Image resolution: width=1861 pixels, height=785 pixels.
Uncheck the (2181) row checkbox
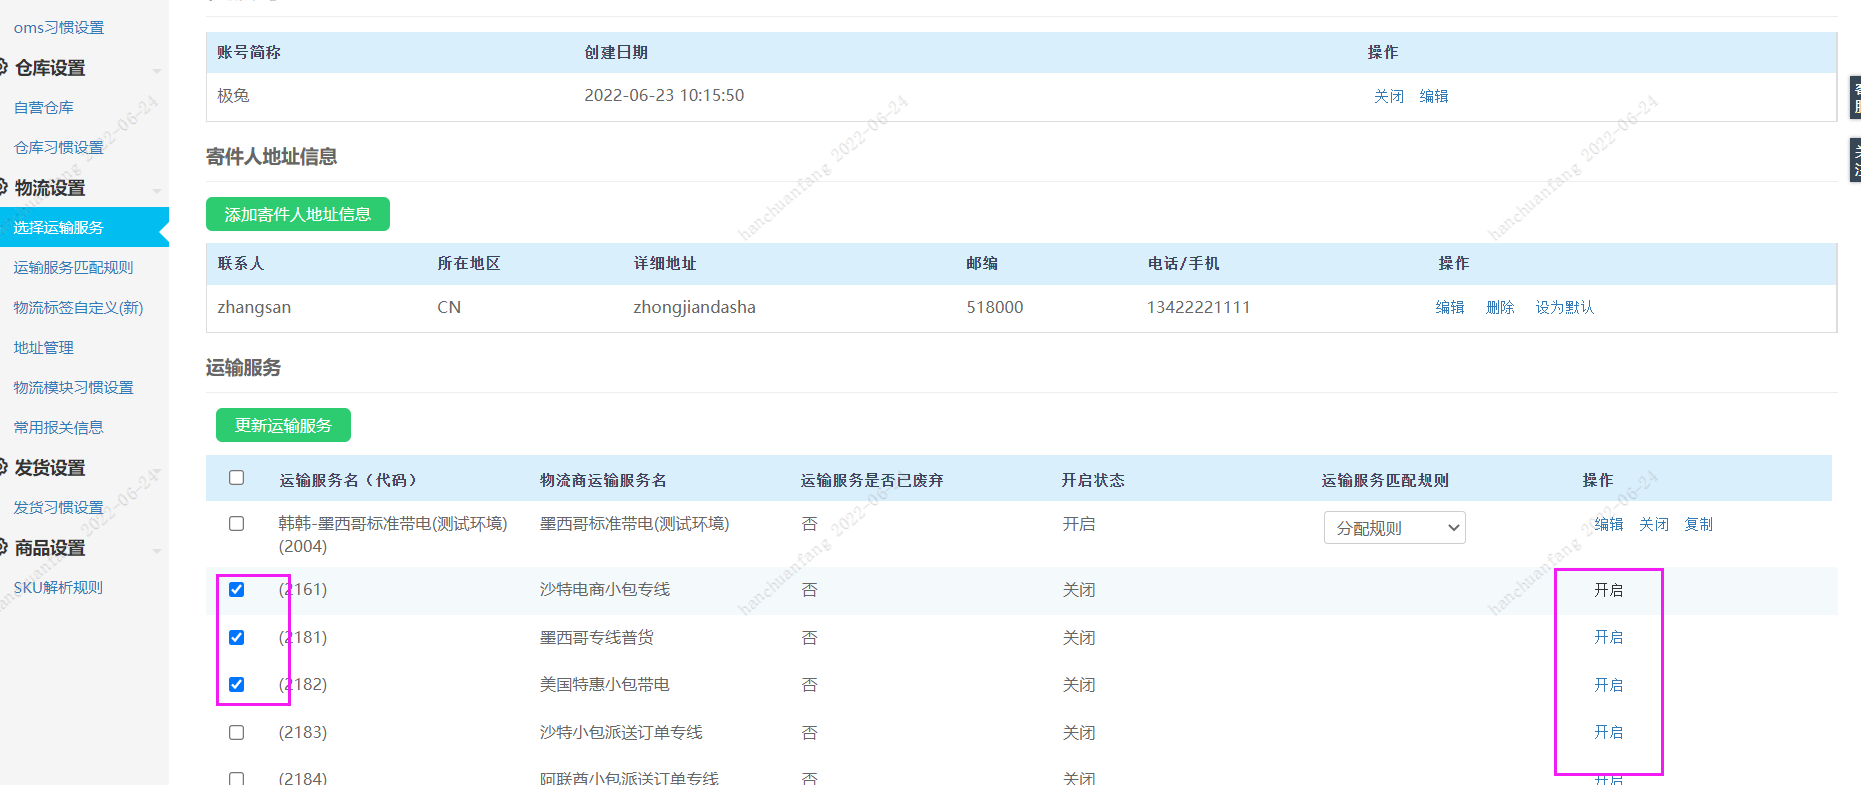point(237,638)
